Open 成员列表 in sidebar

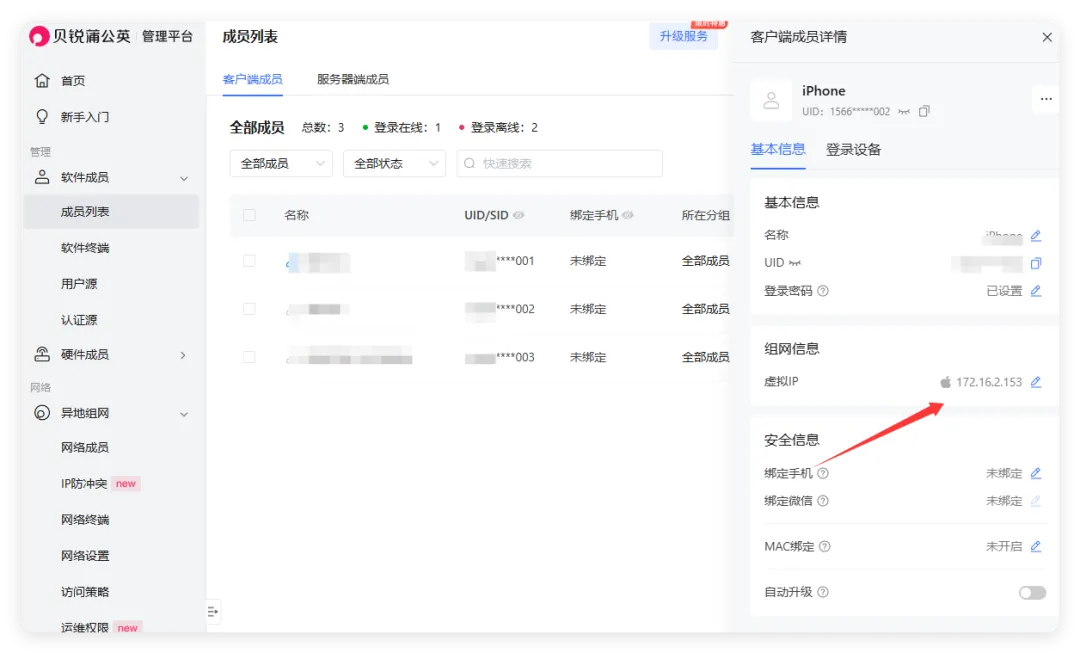click(x=111, y=211)
